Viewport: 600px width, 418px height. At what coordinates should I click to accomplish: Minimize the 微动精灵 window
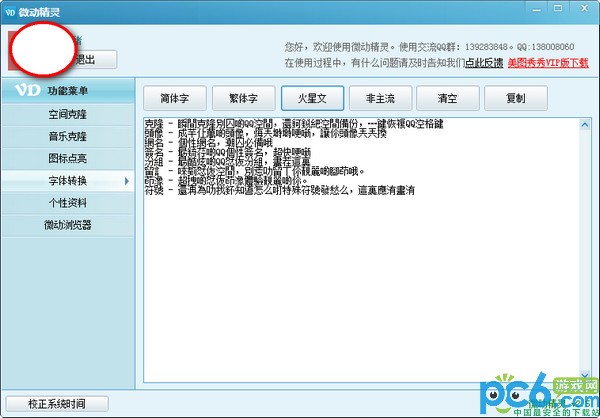tap(536, 9)
